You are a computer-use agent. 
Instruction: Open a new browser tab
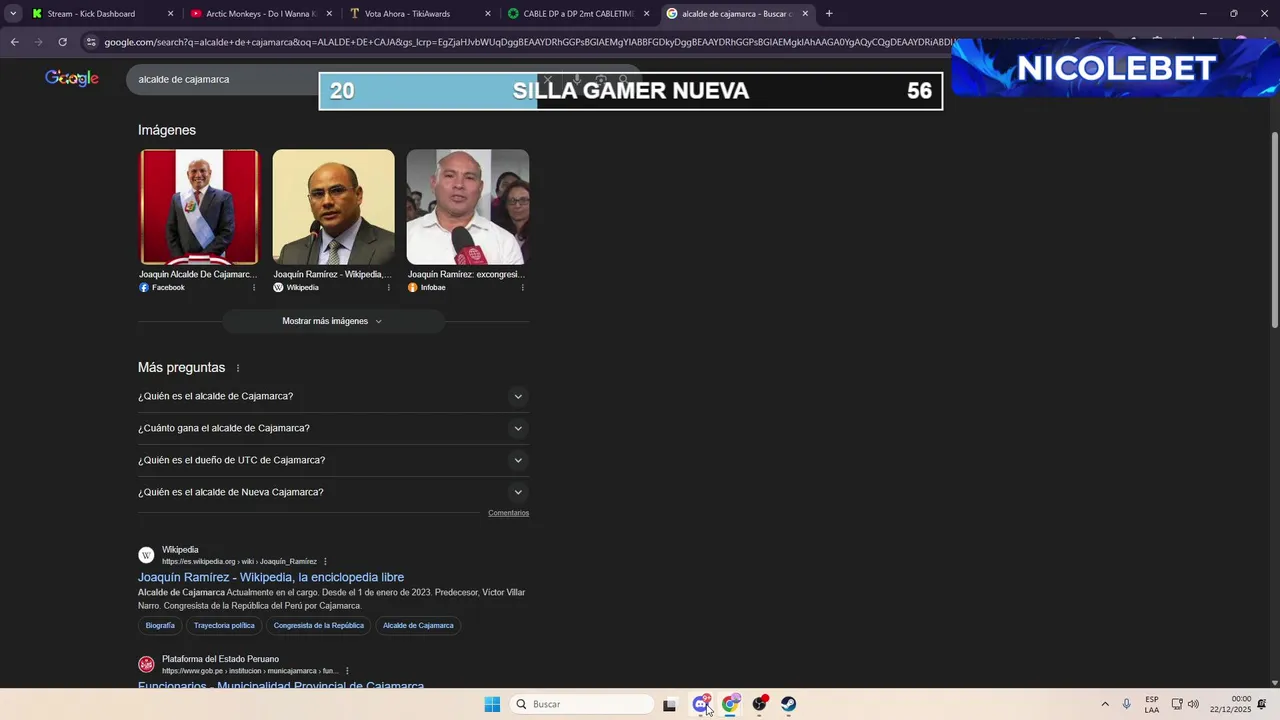(828, 14)
